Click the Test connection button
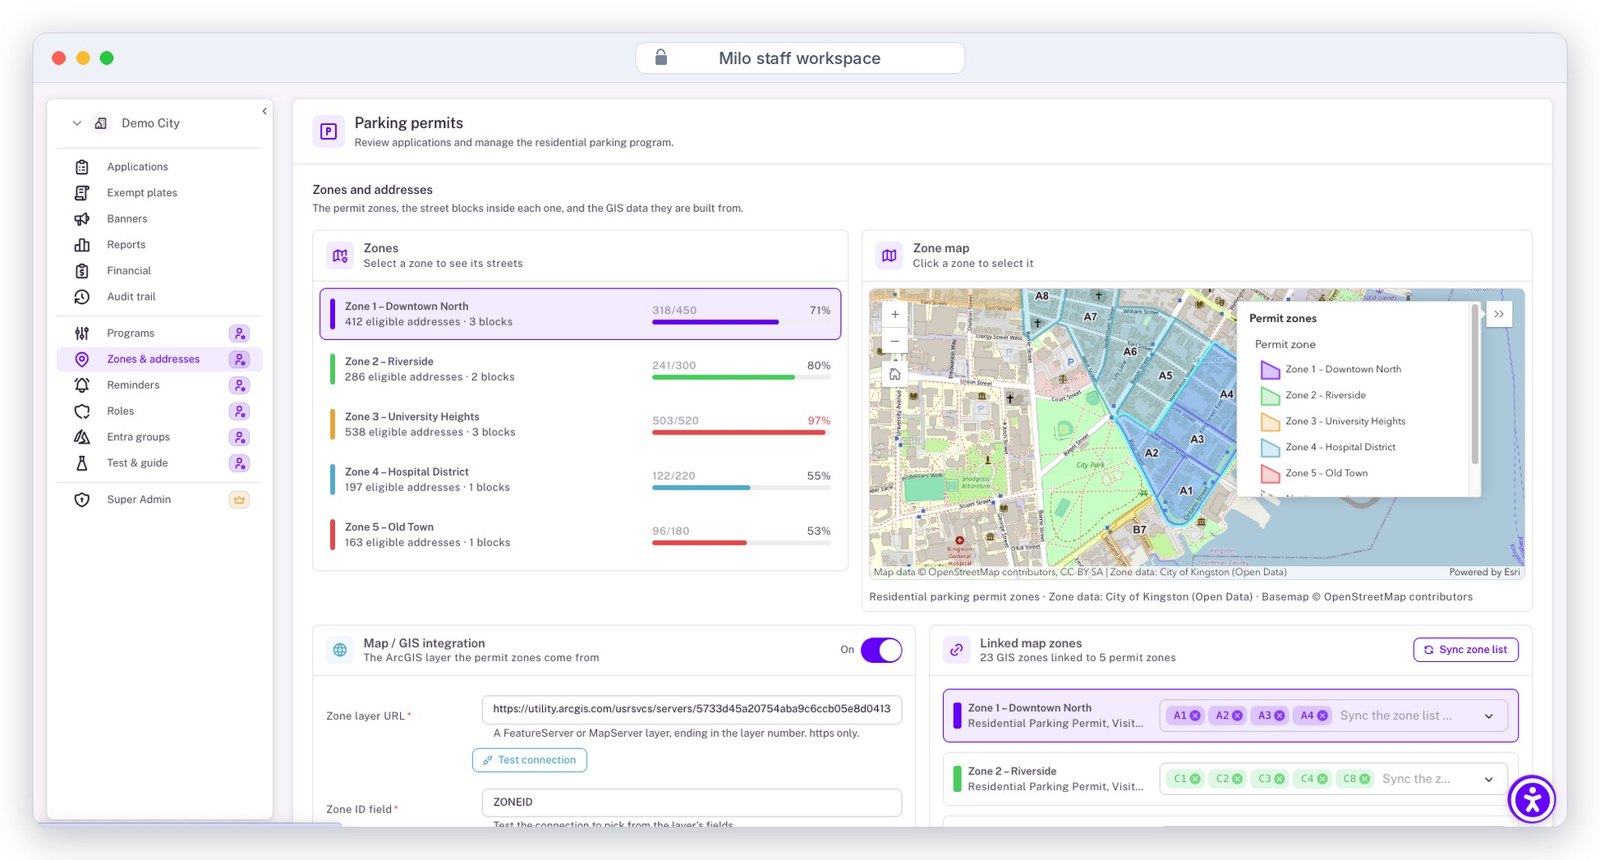 [x=530, y=760]
